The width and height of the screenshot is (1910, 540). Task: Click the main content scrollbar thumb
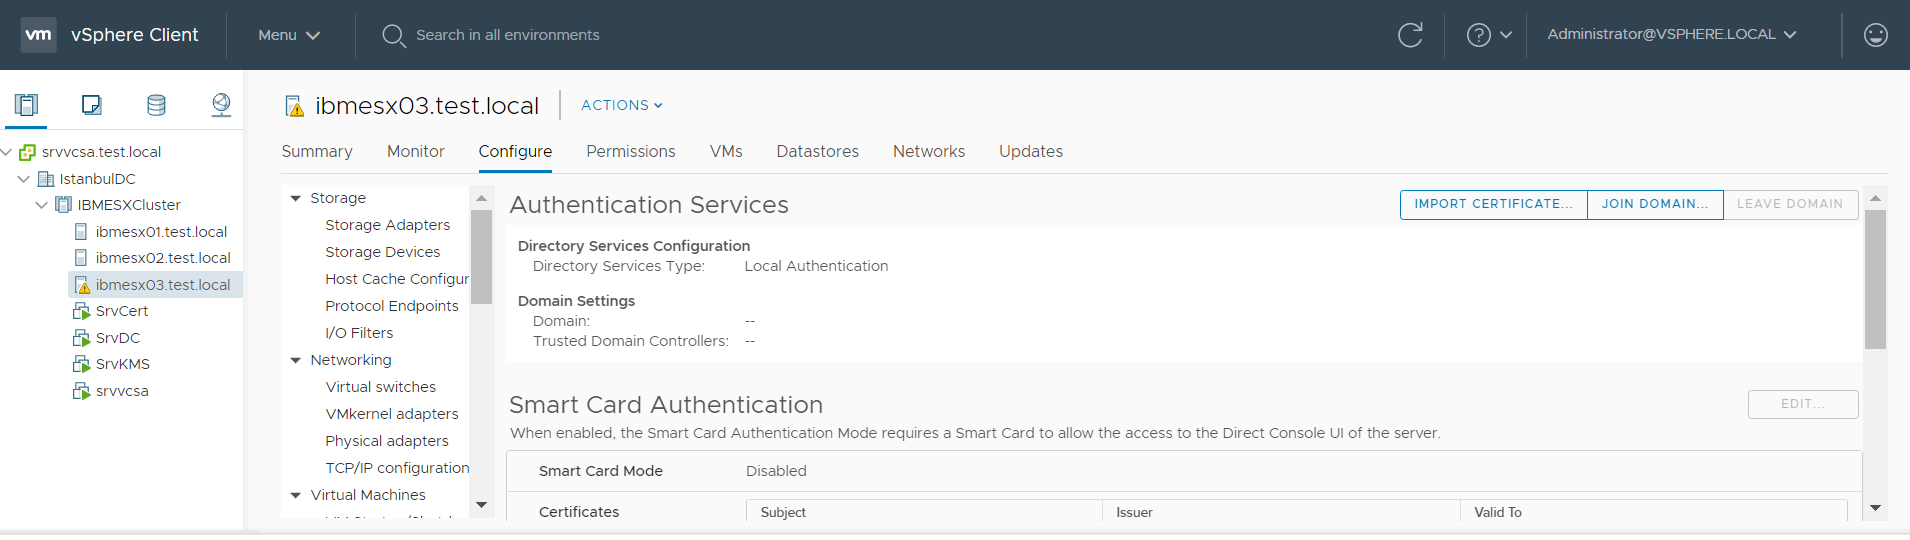pyautogui.click(x=1875, y=279)
